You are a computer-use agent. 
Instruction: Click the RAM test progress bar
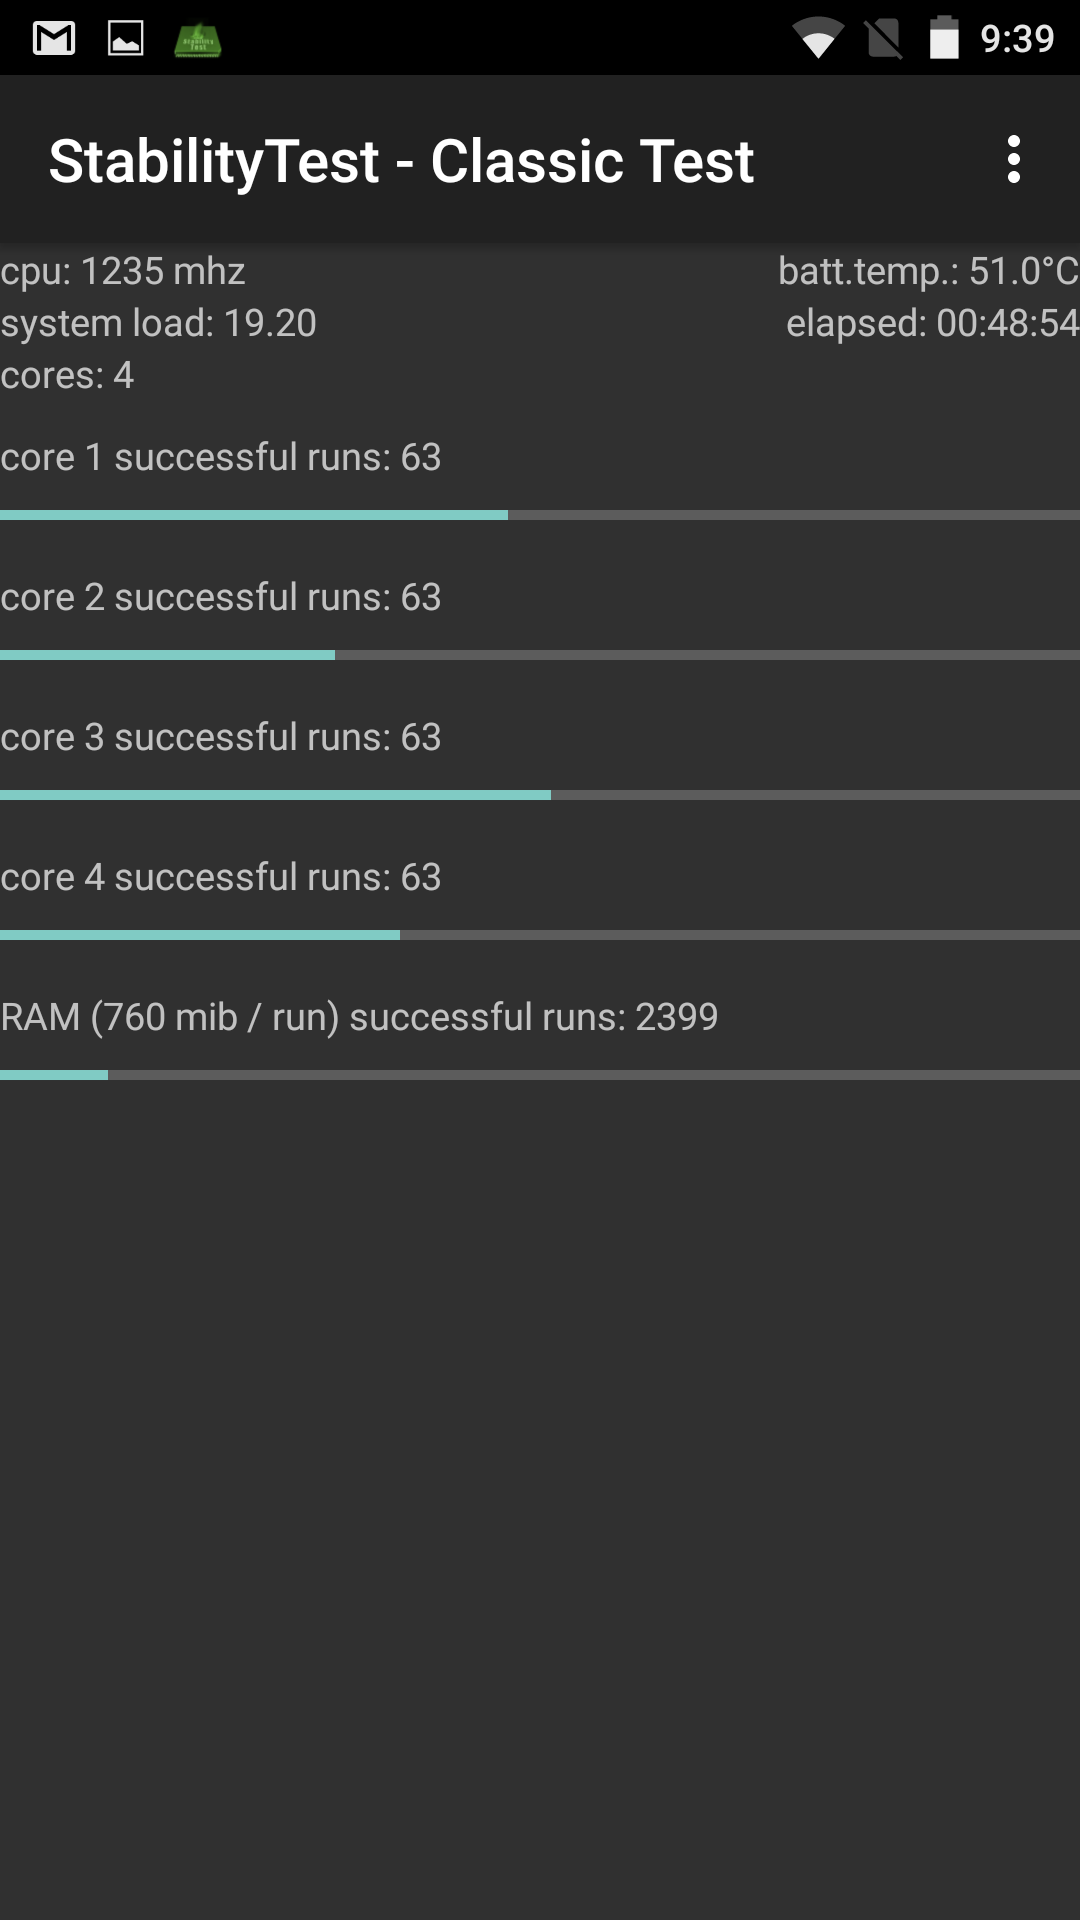(540, 1075)
